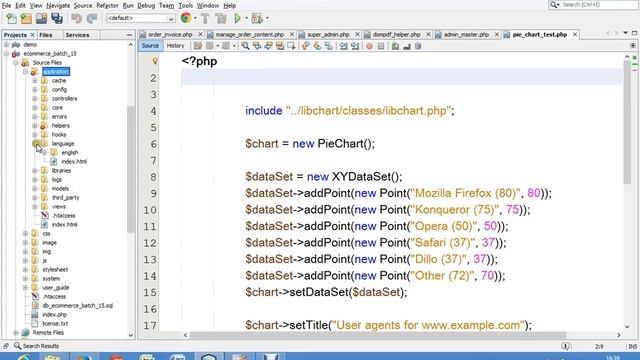
Task: Click the Shift Line Left icon
Action: [x=343, y=46]
